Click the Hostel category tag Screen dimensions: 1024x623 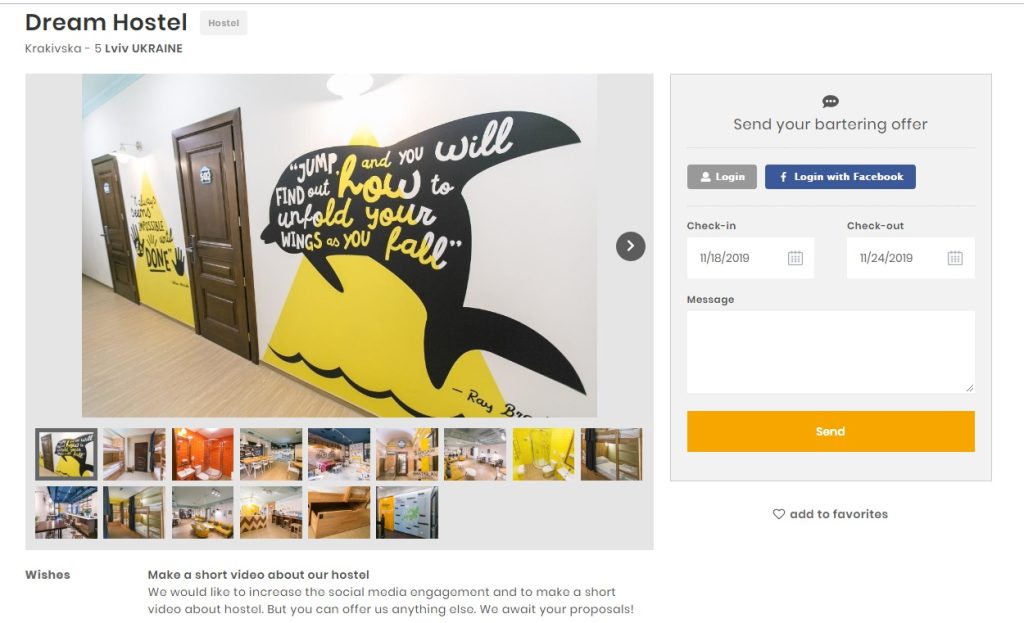(x=223, y=23)
